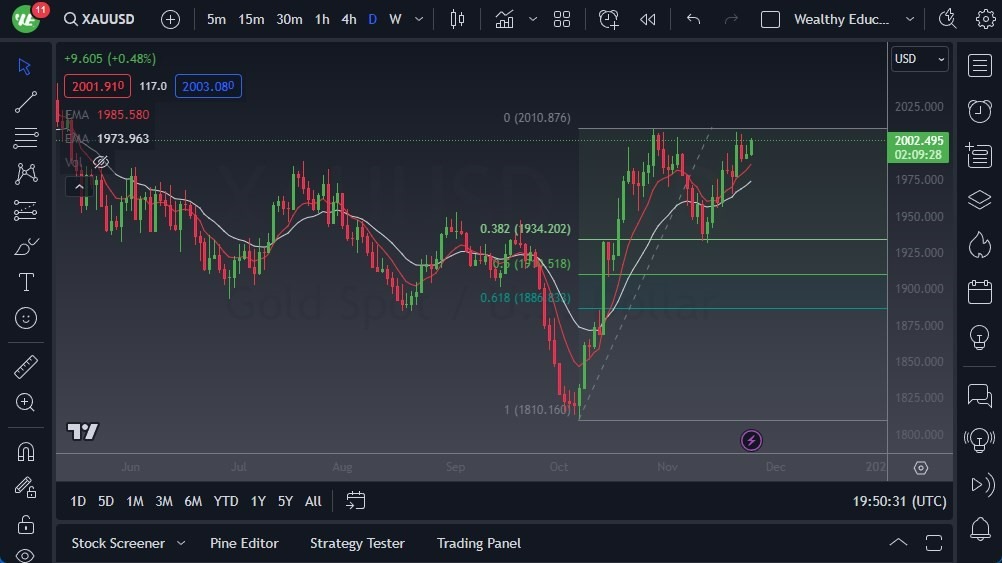Open the USD currency dropdown
Image resolution: width=1002 pixels, height=563 pixels.
919,59
